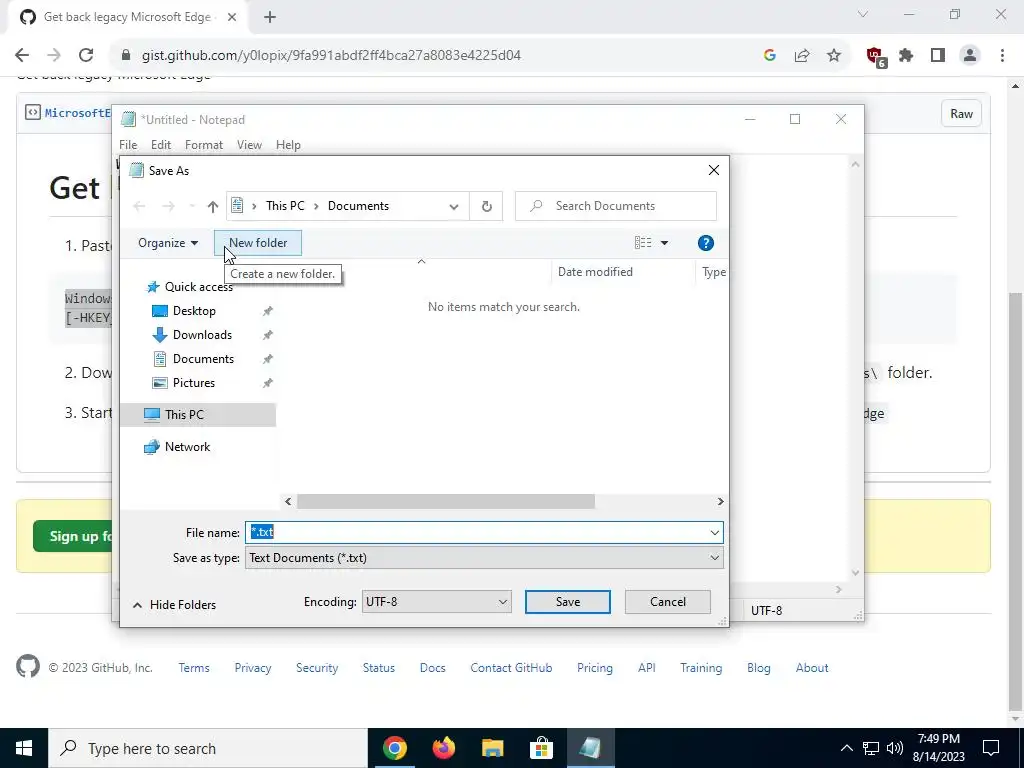Click the Search Documents field
This screenshot has height=768, width=1024.
click(616, 206)
